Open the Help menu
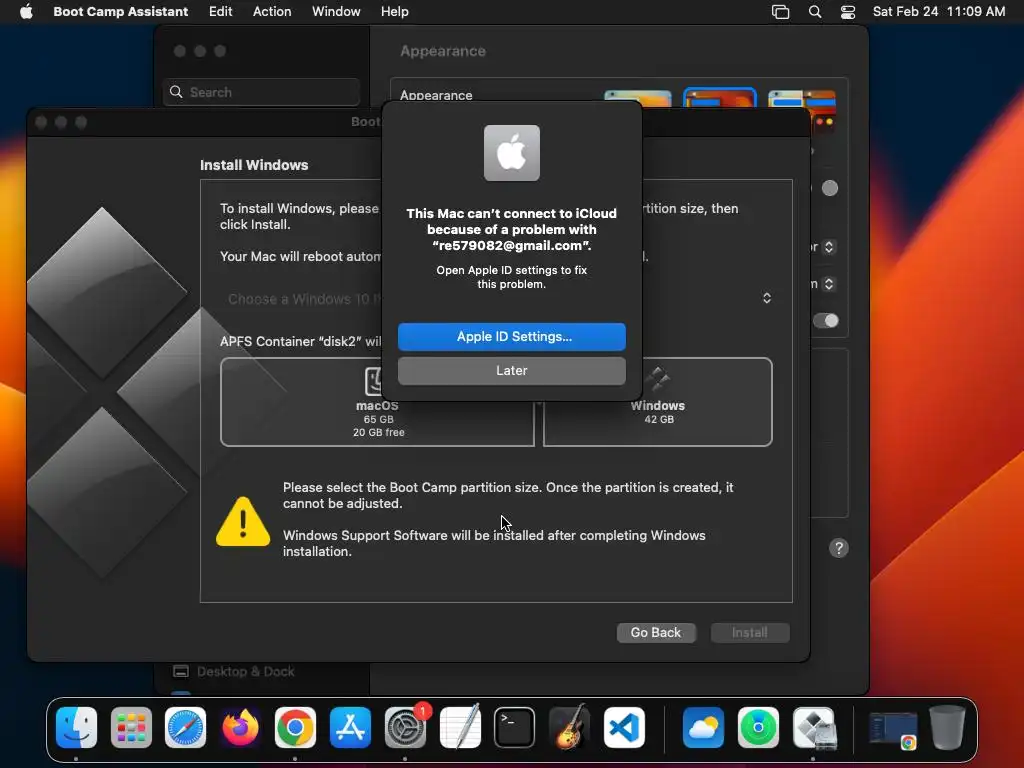 [394, 12]
